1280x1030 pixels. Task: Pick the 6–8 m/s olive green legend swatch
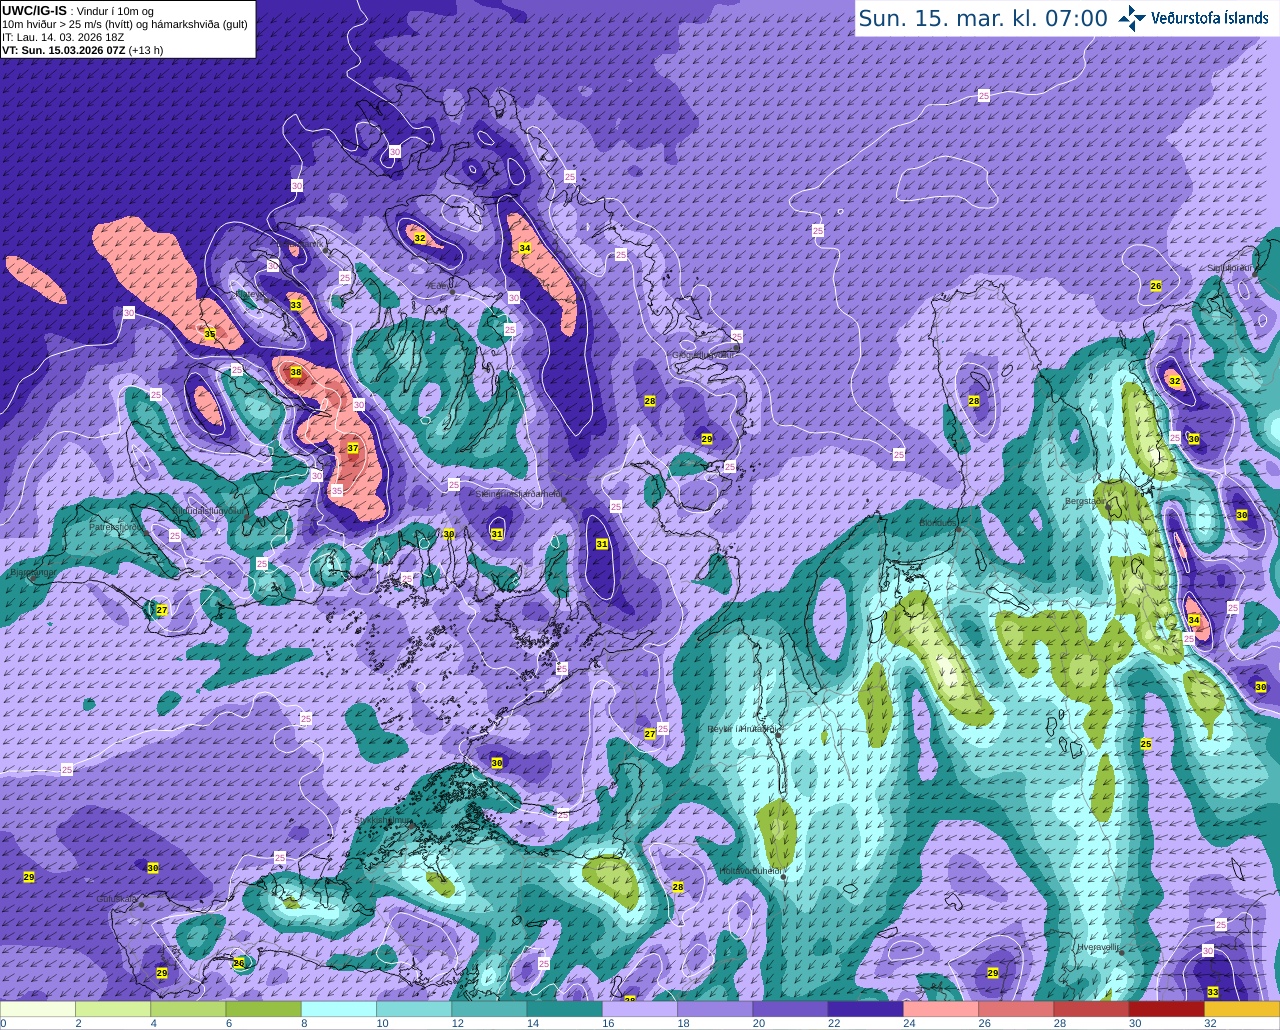point(263,1009)
